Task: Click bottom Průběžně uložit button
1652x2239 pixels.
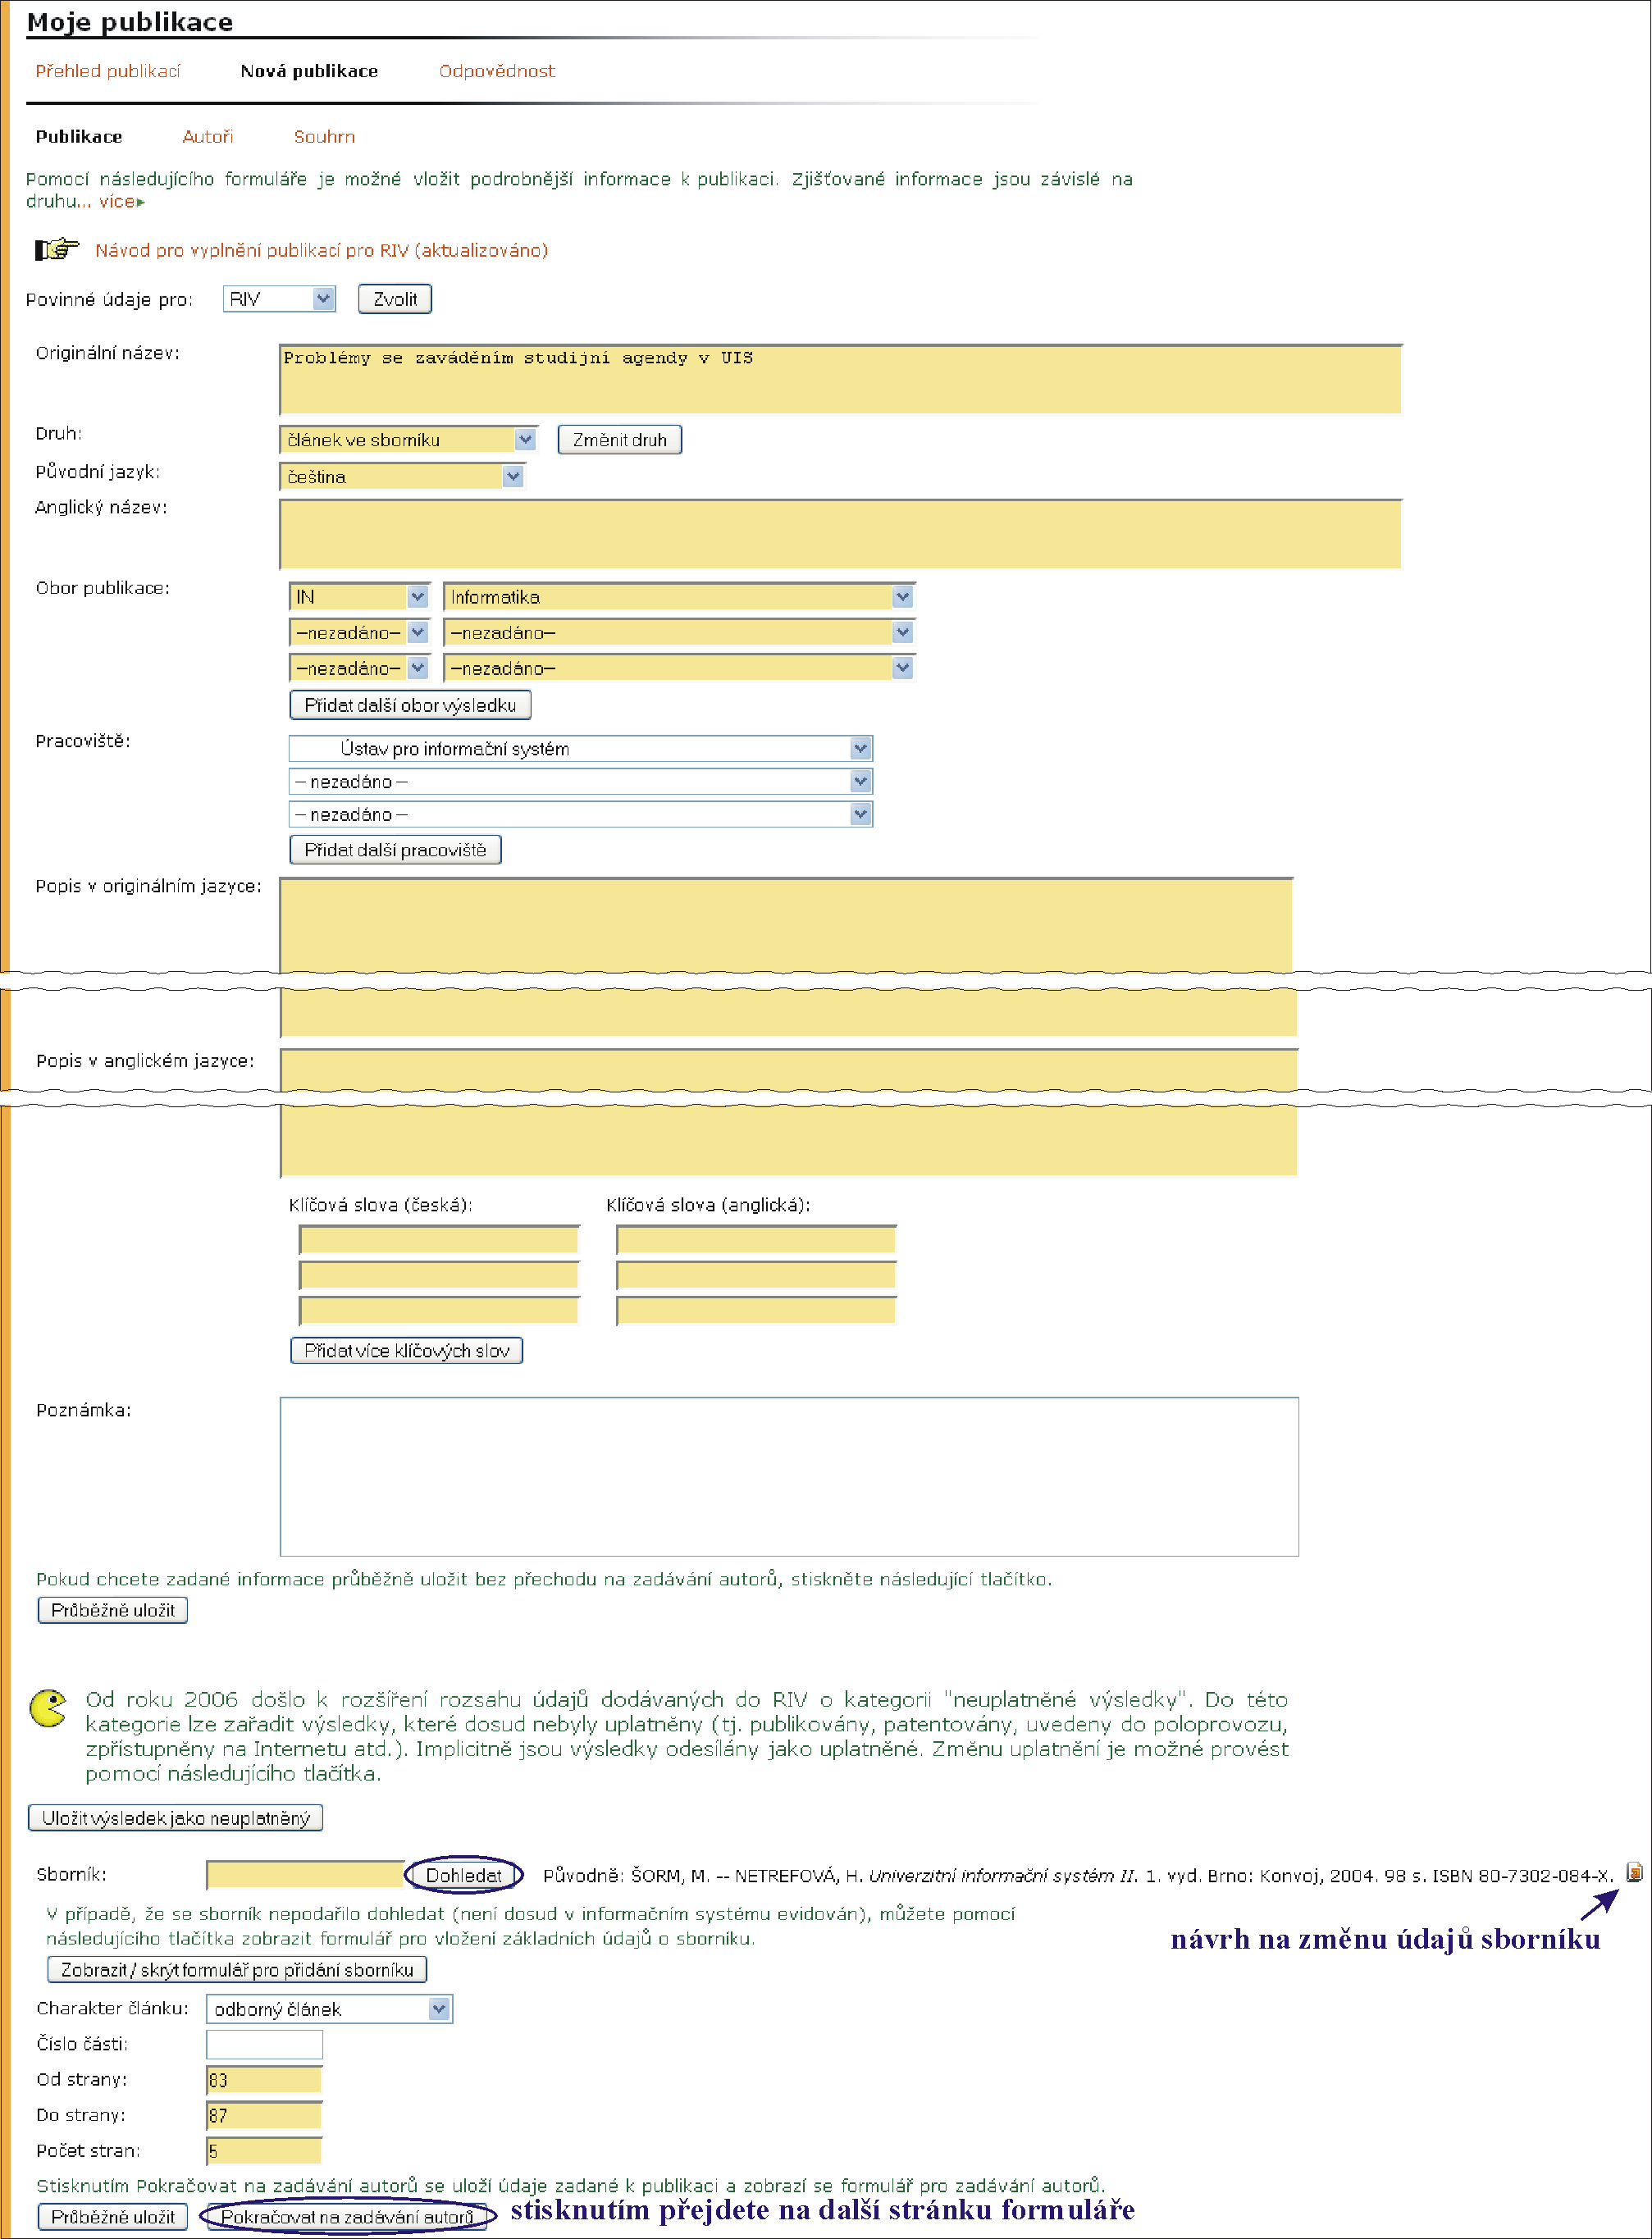Action: 113,2217
